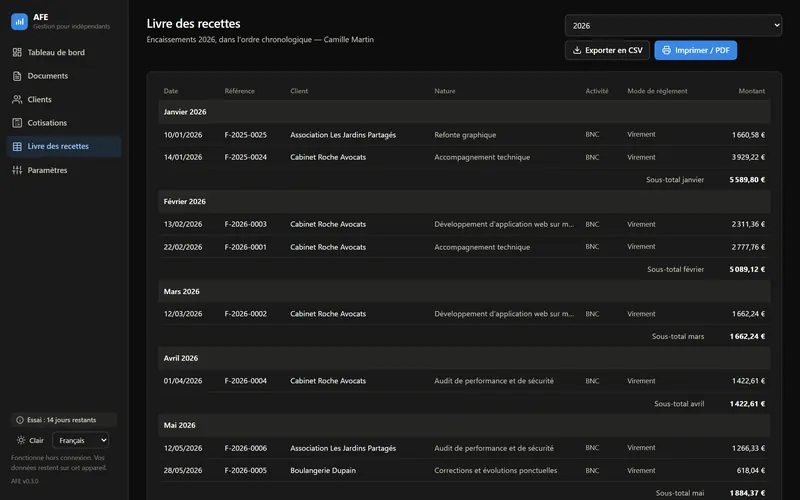Click the download icon on Exporter en CSV
800x500 pixels.
click(577, 50)
